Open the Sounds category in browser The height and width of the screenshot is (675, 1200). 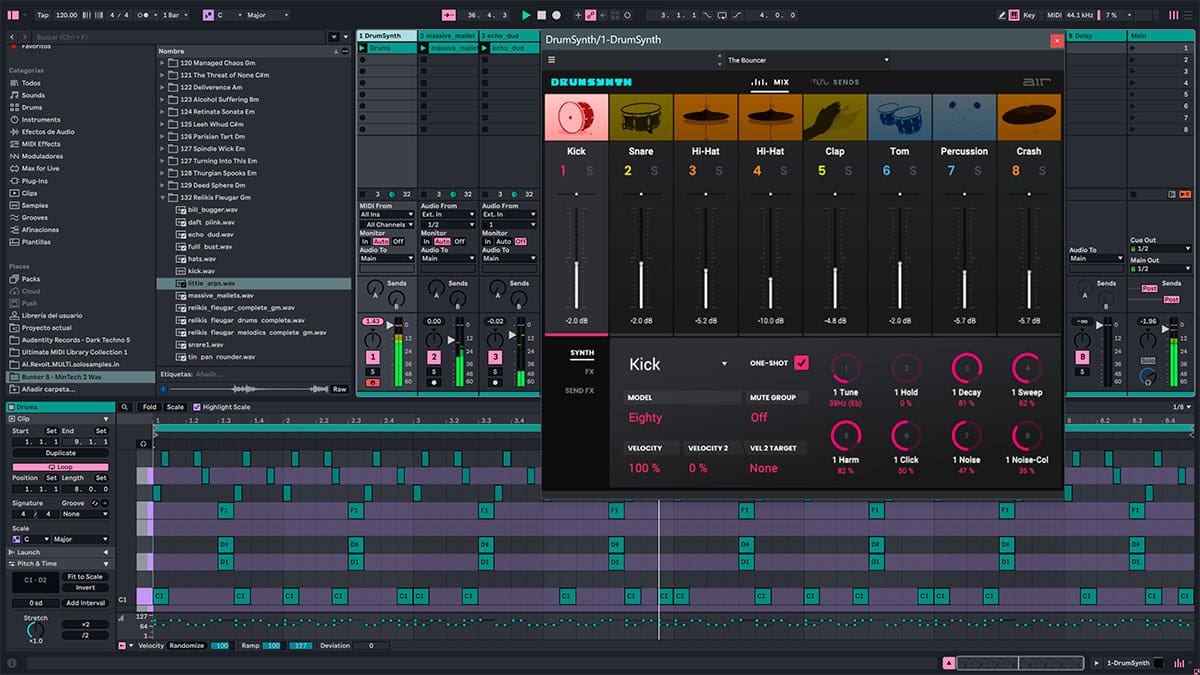point(33,95)
